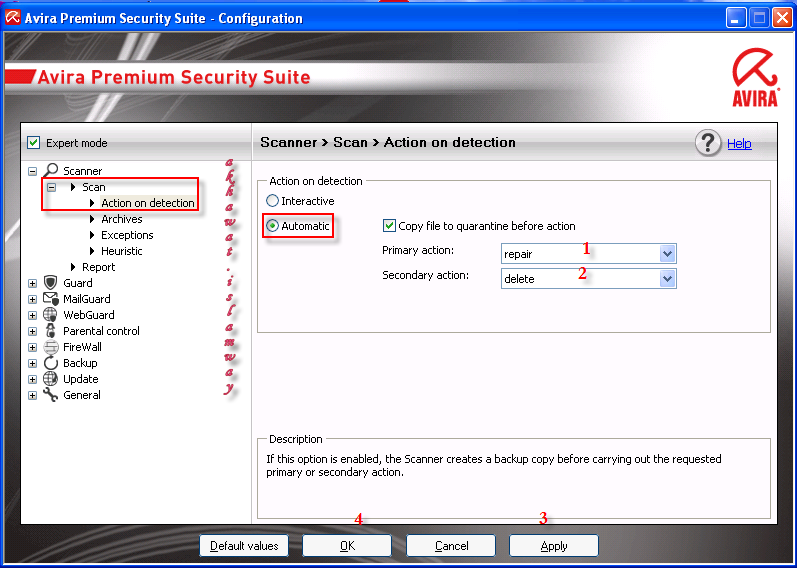Click the Default values button
Screen dimensions: 797x568
pyautogui.click(x=244, y=546)
